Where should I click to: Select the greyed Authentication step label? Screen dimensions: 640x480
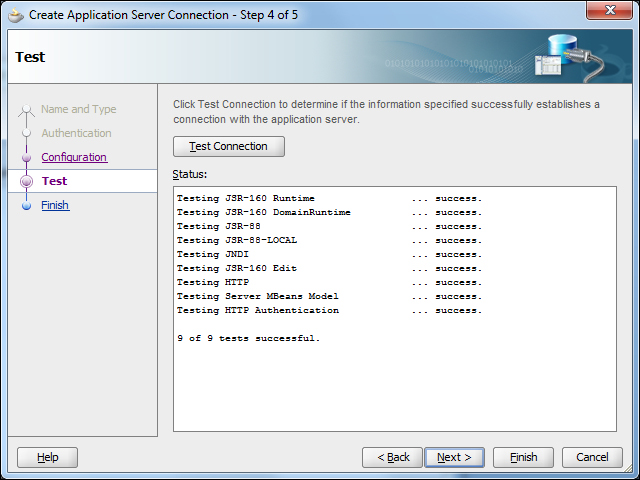point(76,134)
